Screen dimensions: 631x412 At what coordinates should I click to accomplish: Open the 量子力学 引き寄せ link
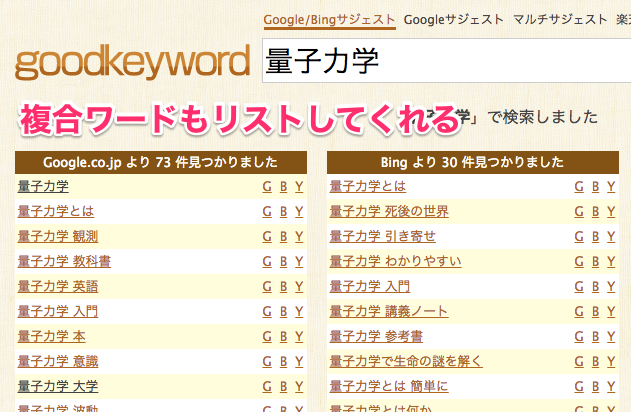coord(382,236)
